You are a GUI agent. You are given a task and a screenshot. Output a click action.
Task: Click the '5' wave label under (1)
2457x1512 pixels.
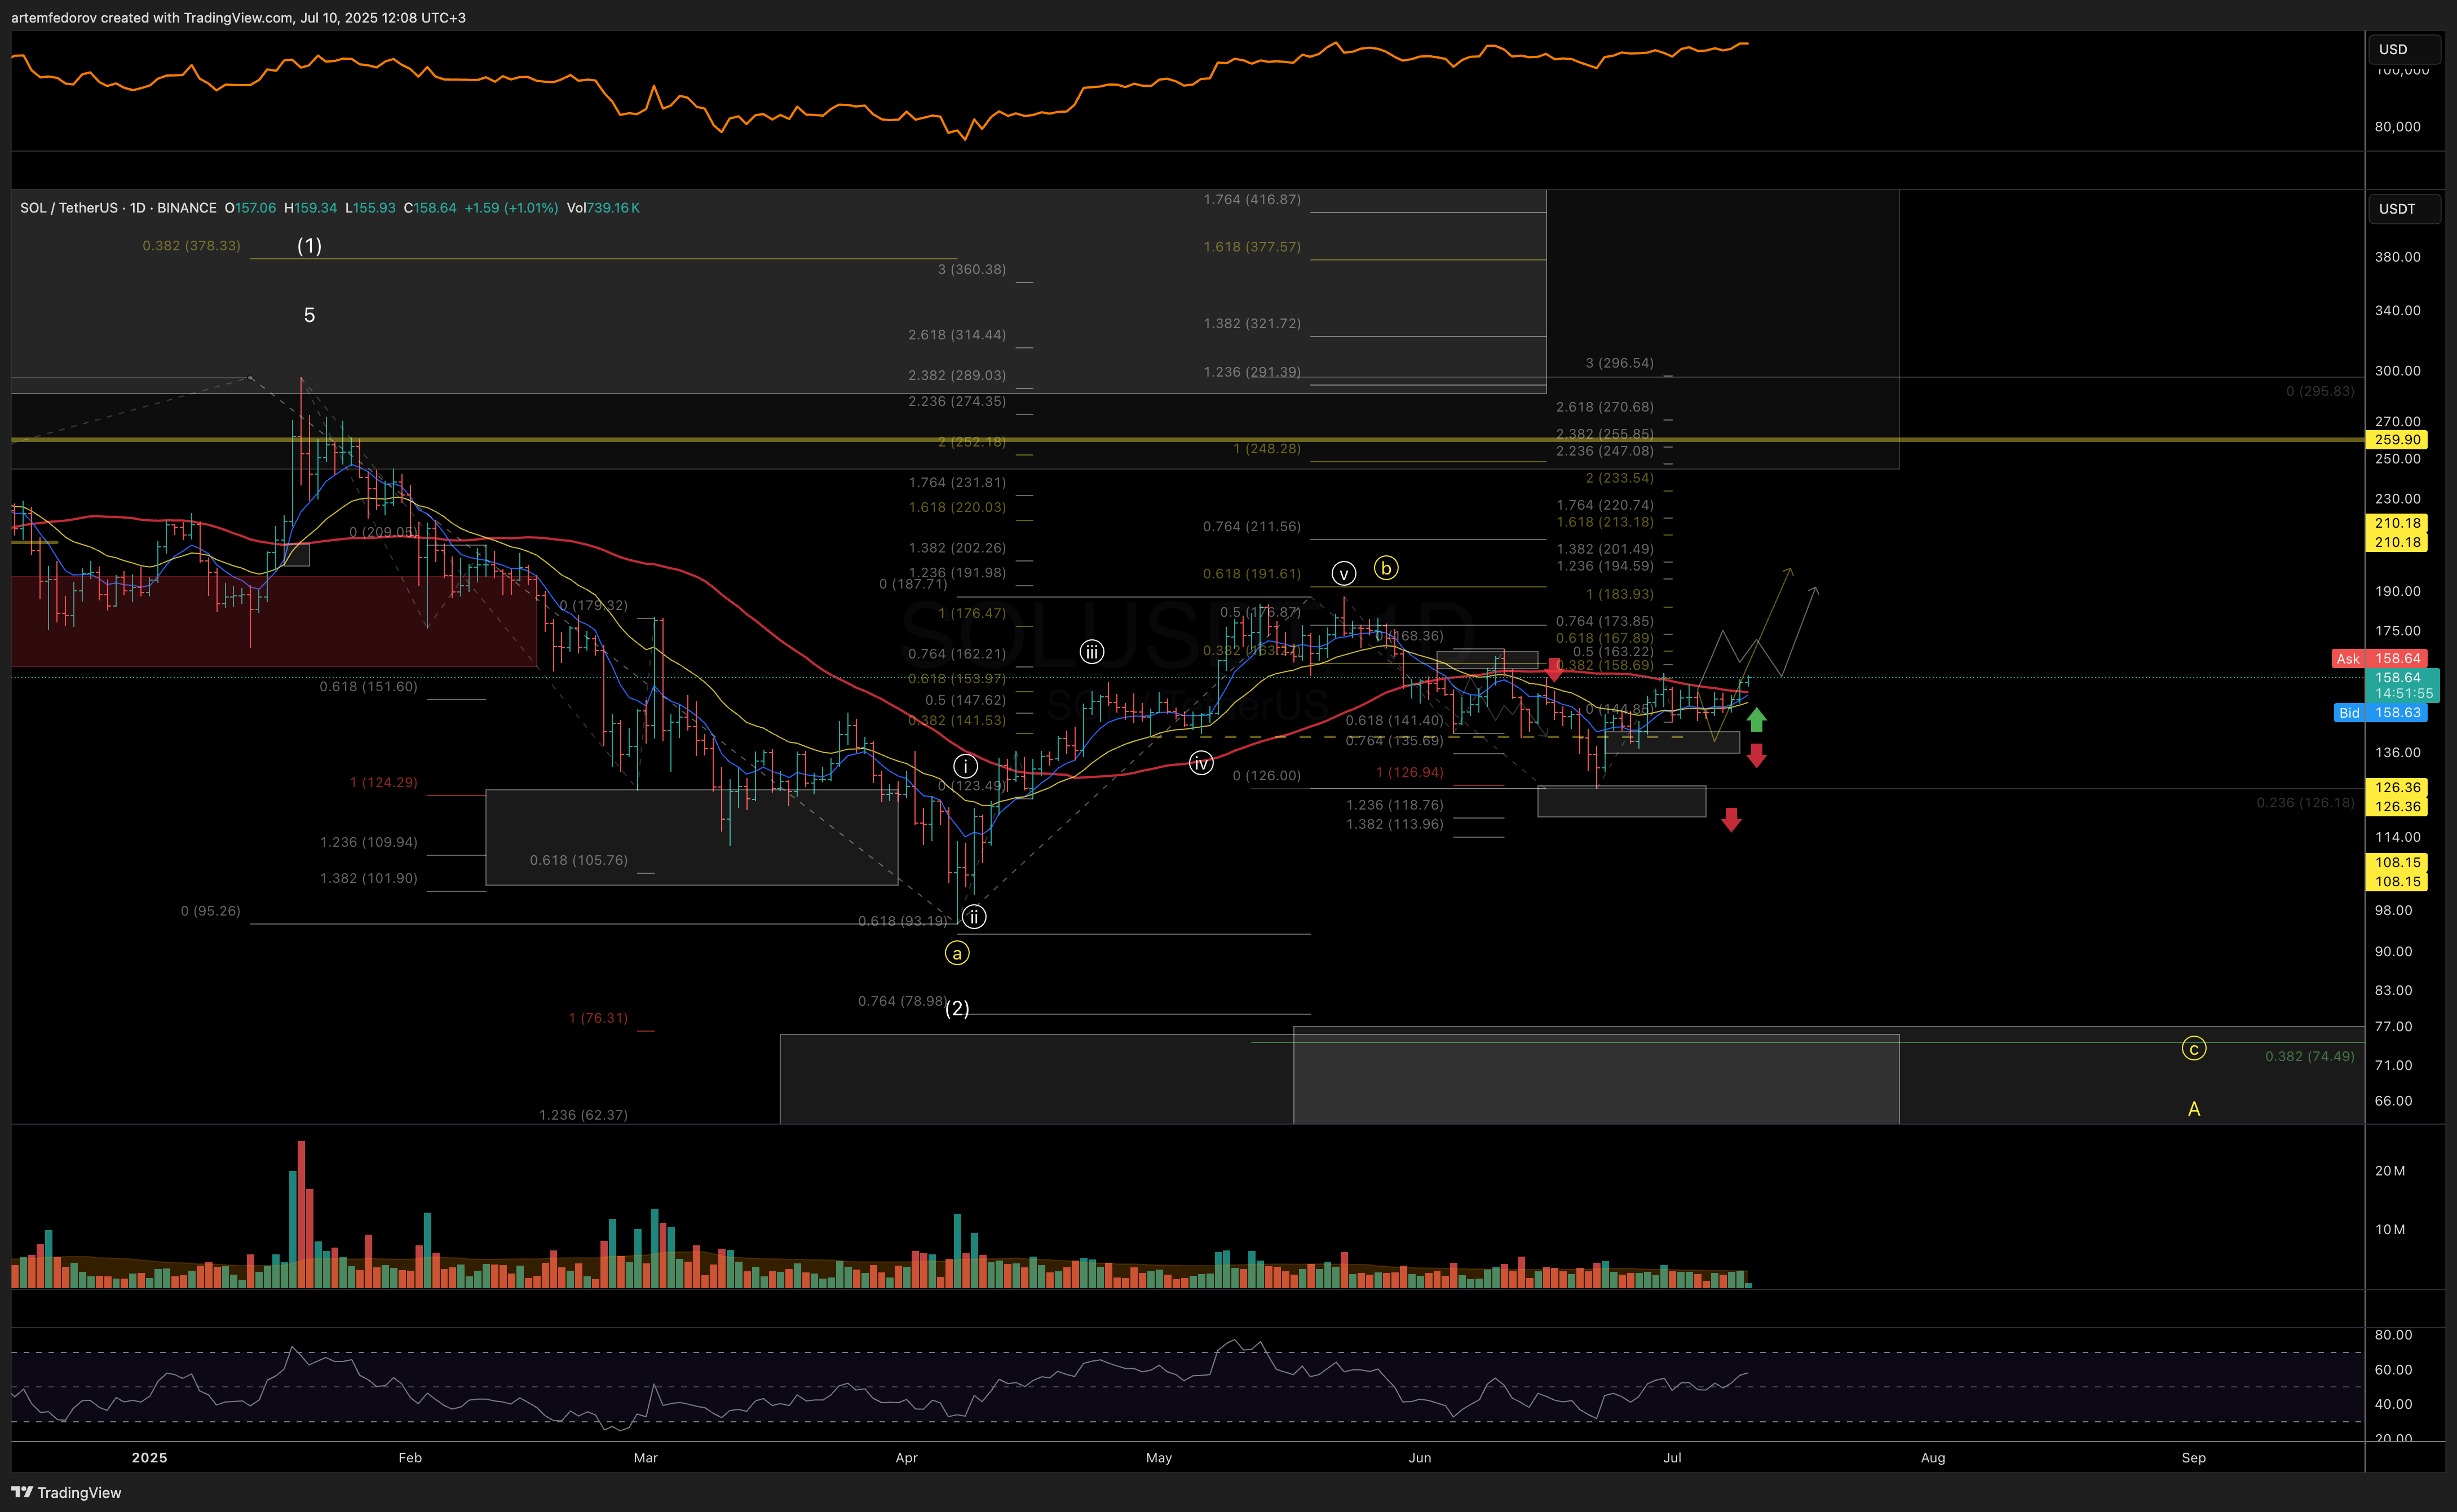click(x=309, y=315)
